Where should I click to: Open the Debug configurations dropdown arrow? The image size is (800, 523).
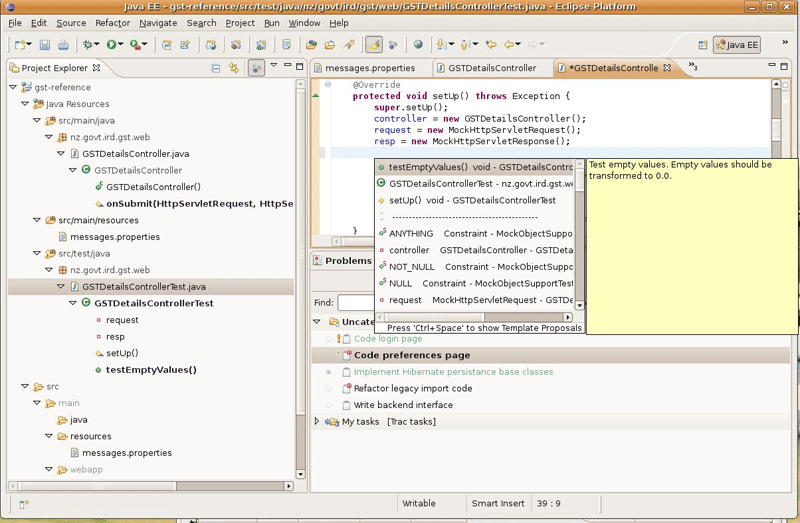pos(97,45)
